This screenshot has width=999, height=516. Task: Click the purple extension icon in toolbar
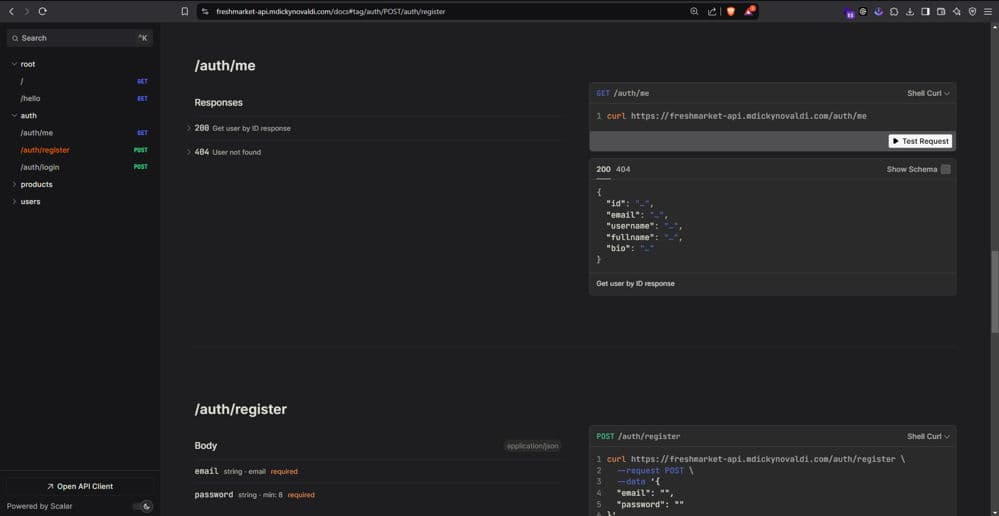point(849,12)
